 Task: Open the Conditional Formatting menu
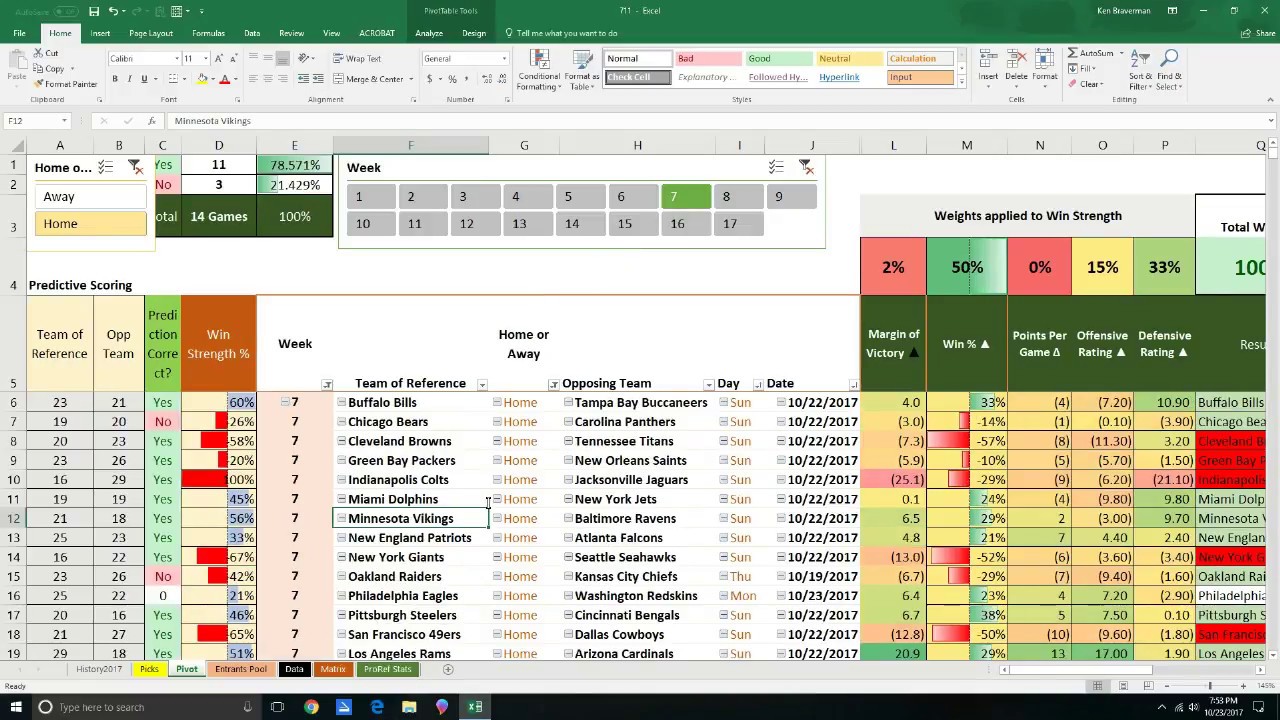click(539, 69)
